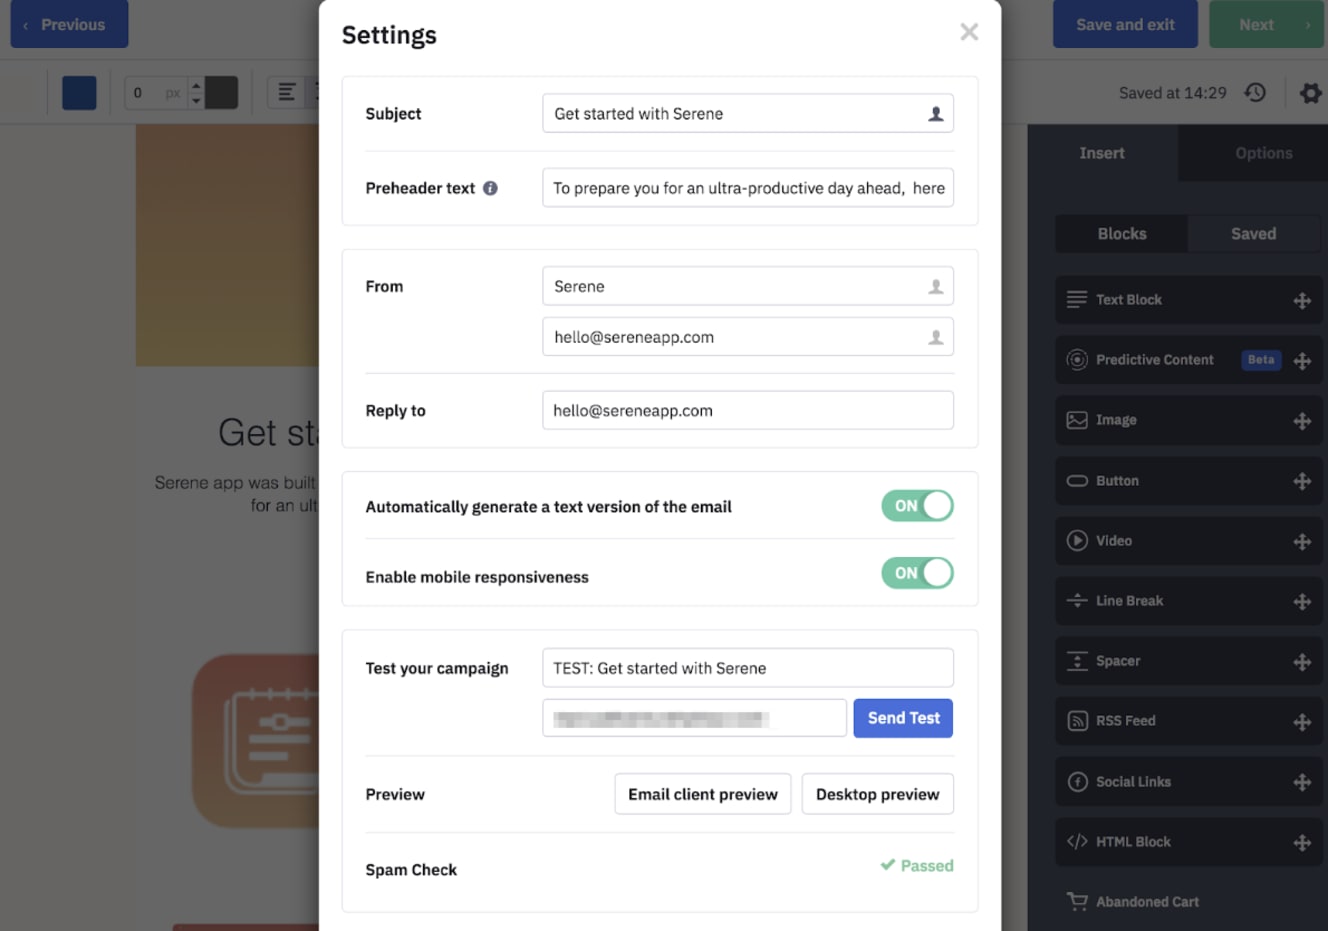Click the Video block move icon
The width and height of the screenshot is (1328, 931).
pyautogui.click(x=1301, y=541)
